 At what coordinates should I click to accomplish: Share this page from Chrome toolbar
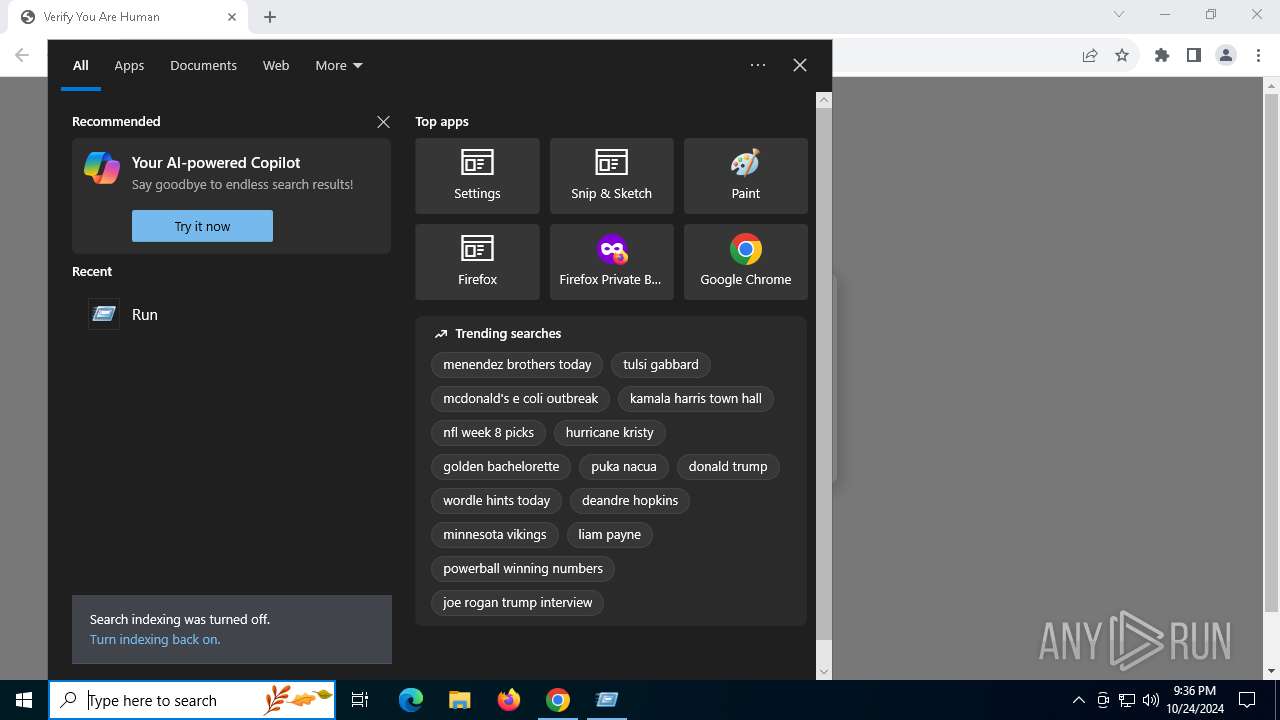click(x=1090, y=55)
